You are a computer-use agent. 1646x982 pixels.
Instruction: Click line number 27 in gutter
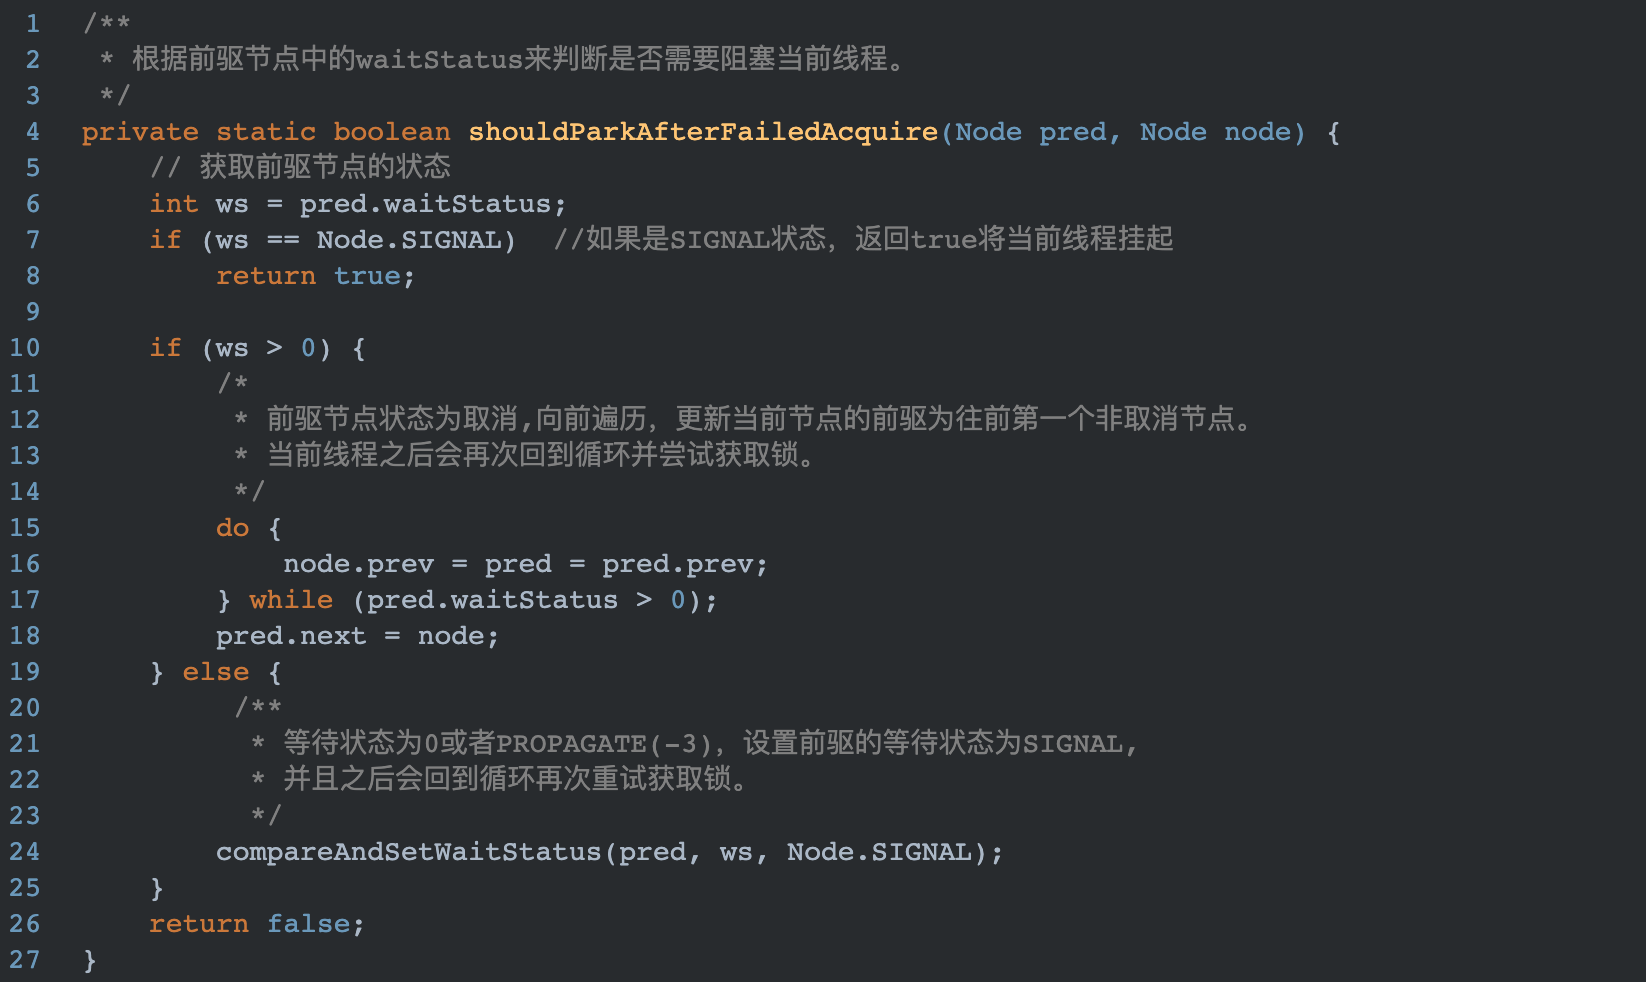click(25, 959)
